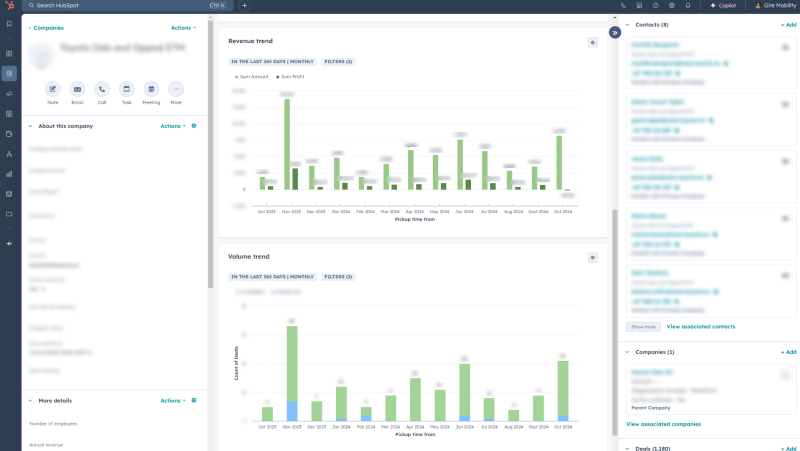Open the Help question-mark icon
Screen dimensions: 800x451
(x=656, y=6)
